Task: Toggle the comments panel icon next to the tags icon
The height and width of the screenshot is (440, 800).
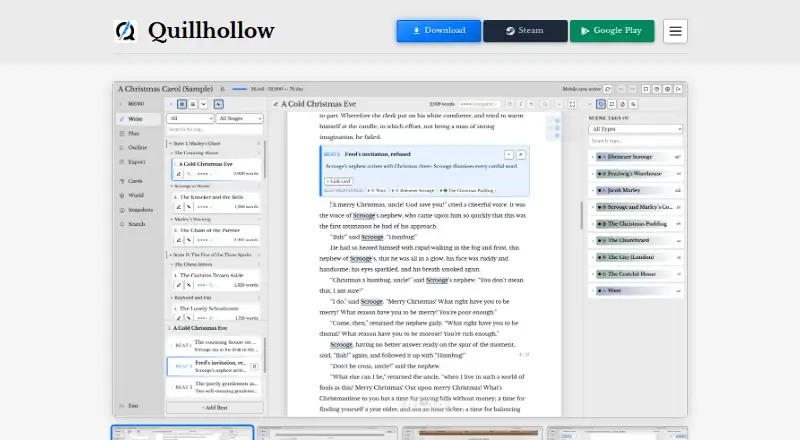Action: tap(612, 104)
